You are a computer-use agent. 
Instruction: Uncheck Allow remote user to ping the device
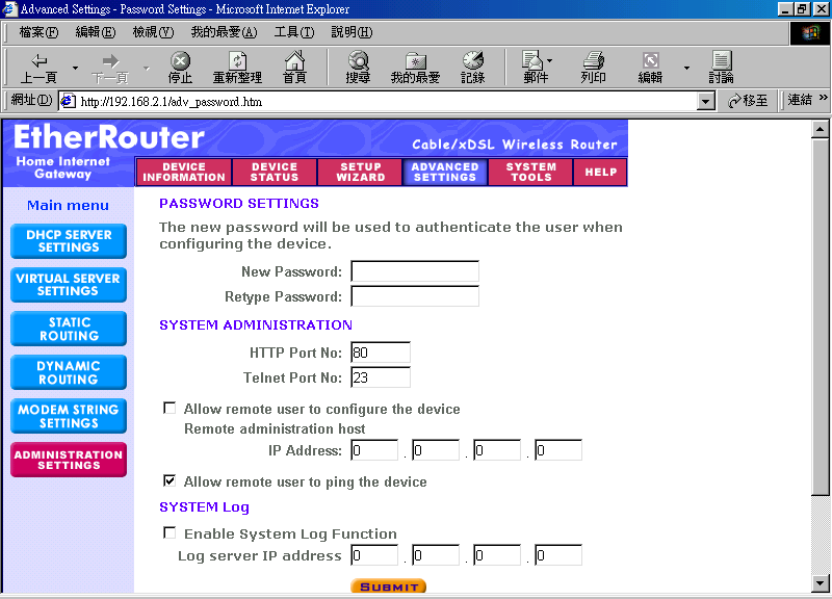pos(169,481)
